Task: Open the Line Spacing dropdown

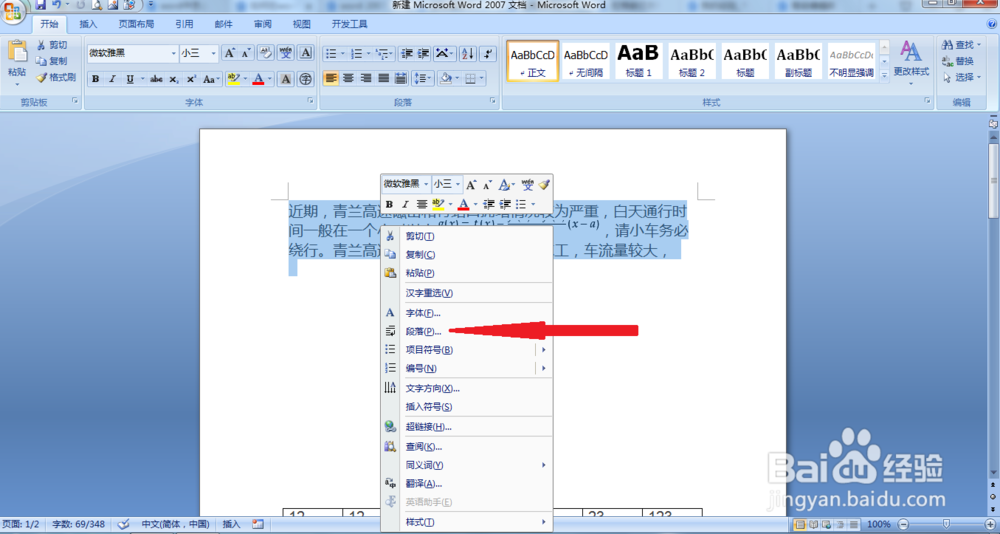Action: click(x=423, y=78)
